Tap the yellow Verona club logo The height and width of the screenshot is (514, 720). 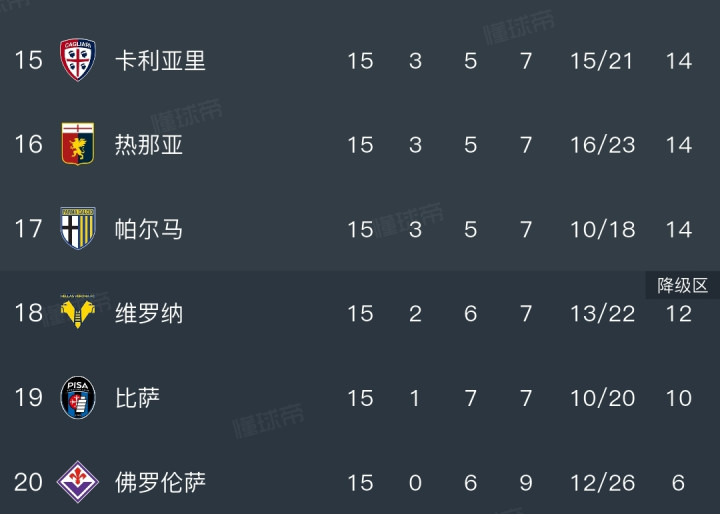77,313
